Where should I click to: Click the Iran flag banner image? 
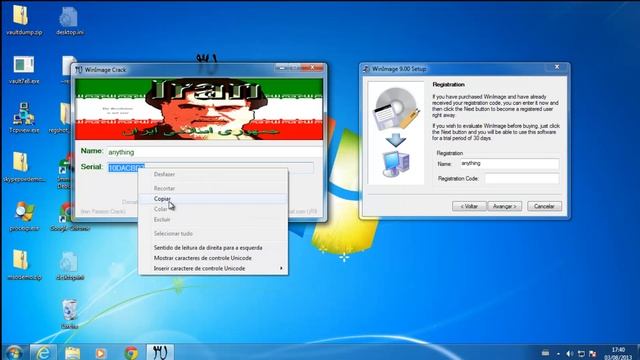(x=199, y=109)
